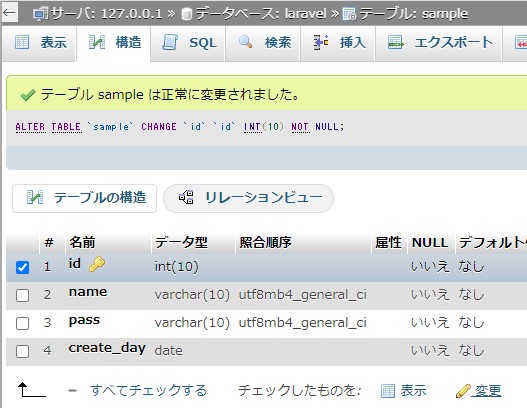Click the partially visible import tab icon
527x408 pixels.
point(521,42)
